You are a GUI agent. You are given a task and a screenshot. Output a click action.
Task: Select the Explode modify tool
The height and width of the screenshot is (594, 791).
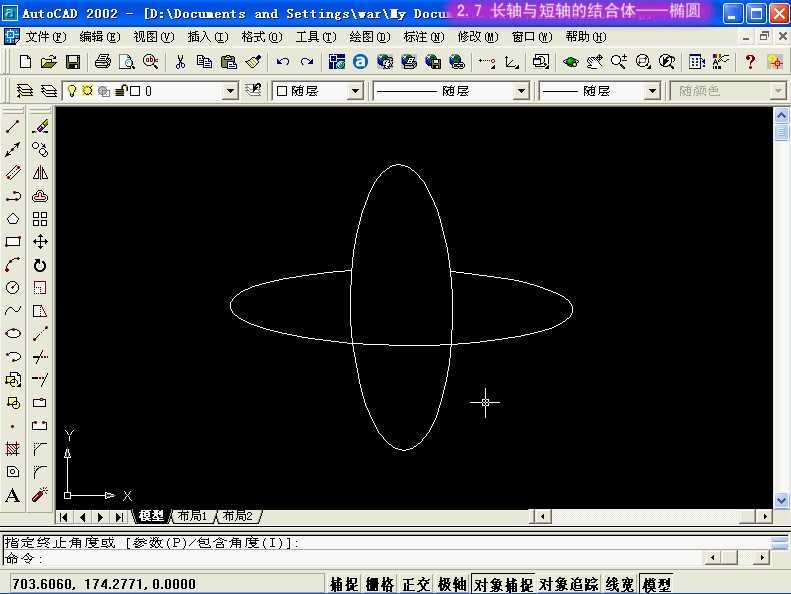40,495
